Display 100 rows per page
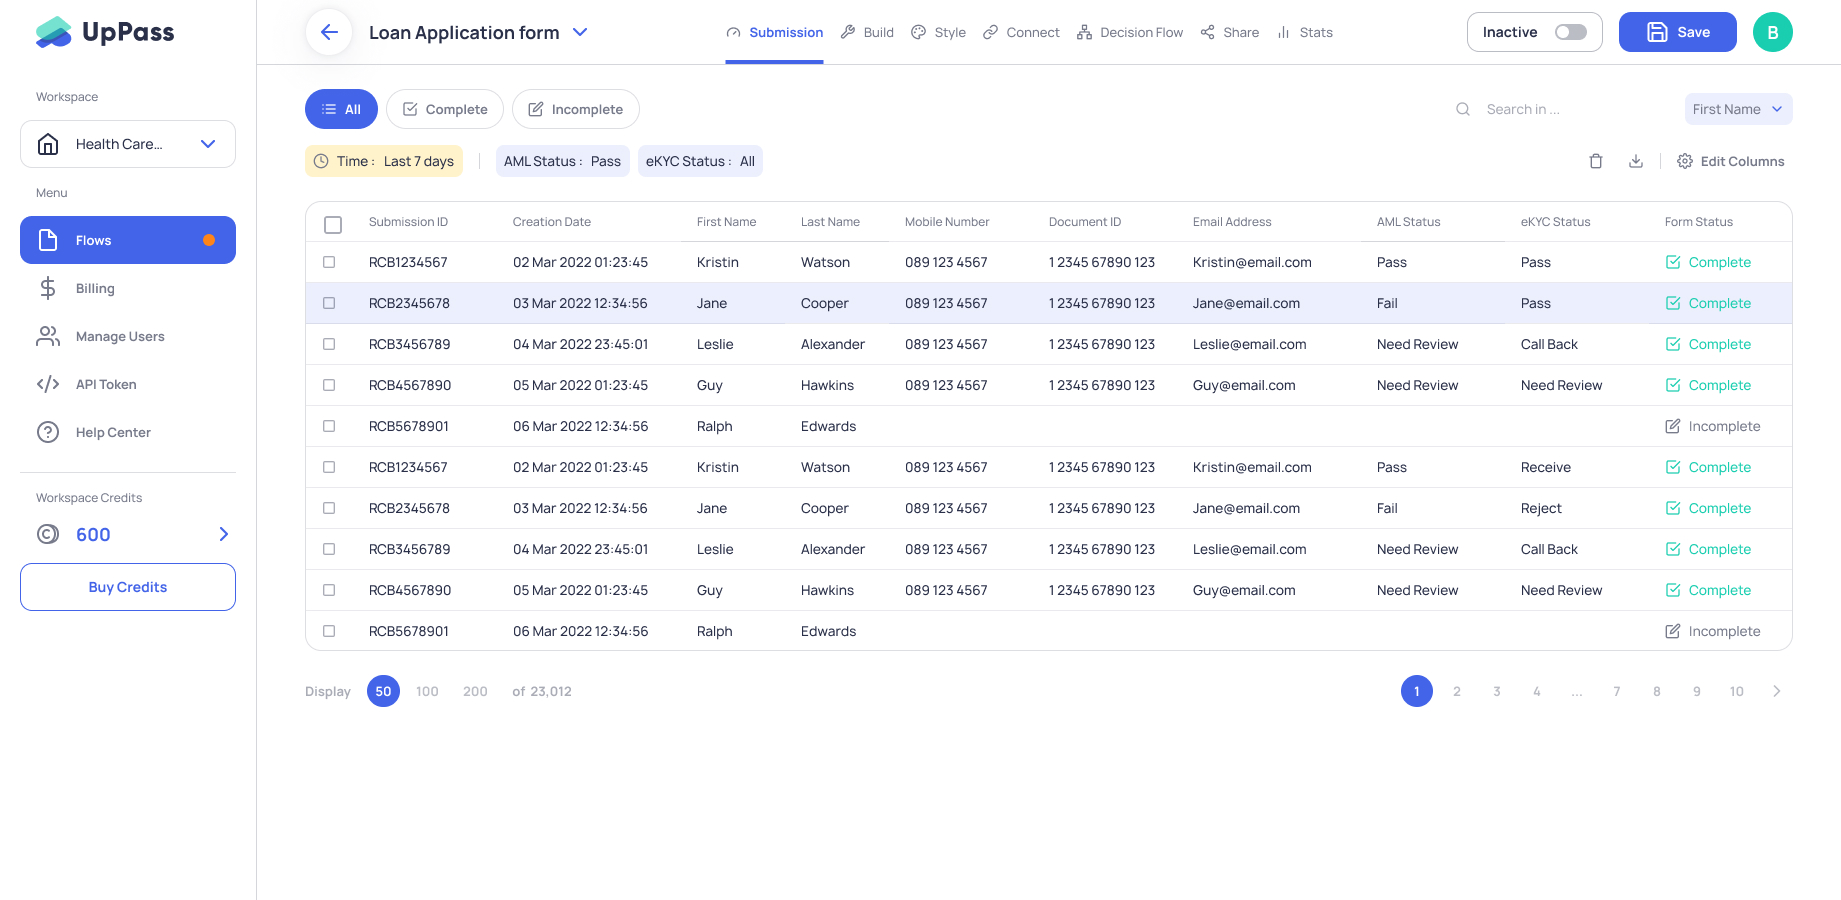Image resolution: width=1841 pixels, height=900 pixels. pyautogui.click(x=427, y=691)
